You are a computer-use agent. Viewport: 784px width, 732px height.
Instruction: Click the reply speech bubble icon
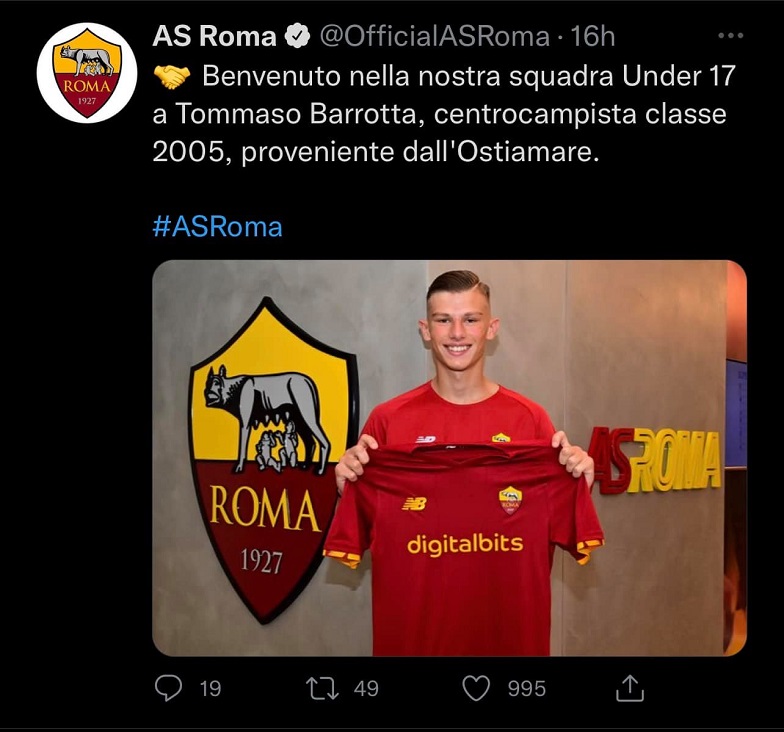pyautogui.click(x=168, y=688)
